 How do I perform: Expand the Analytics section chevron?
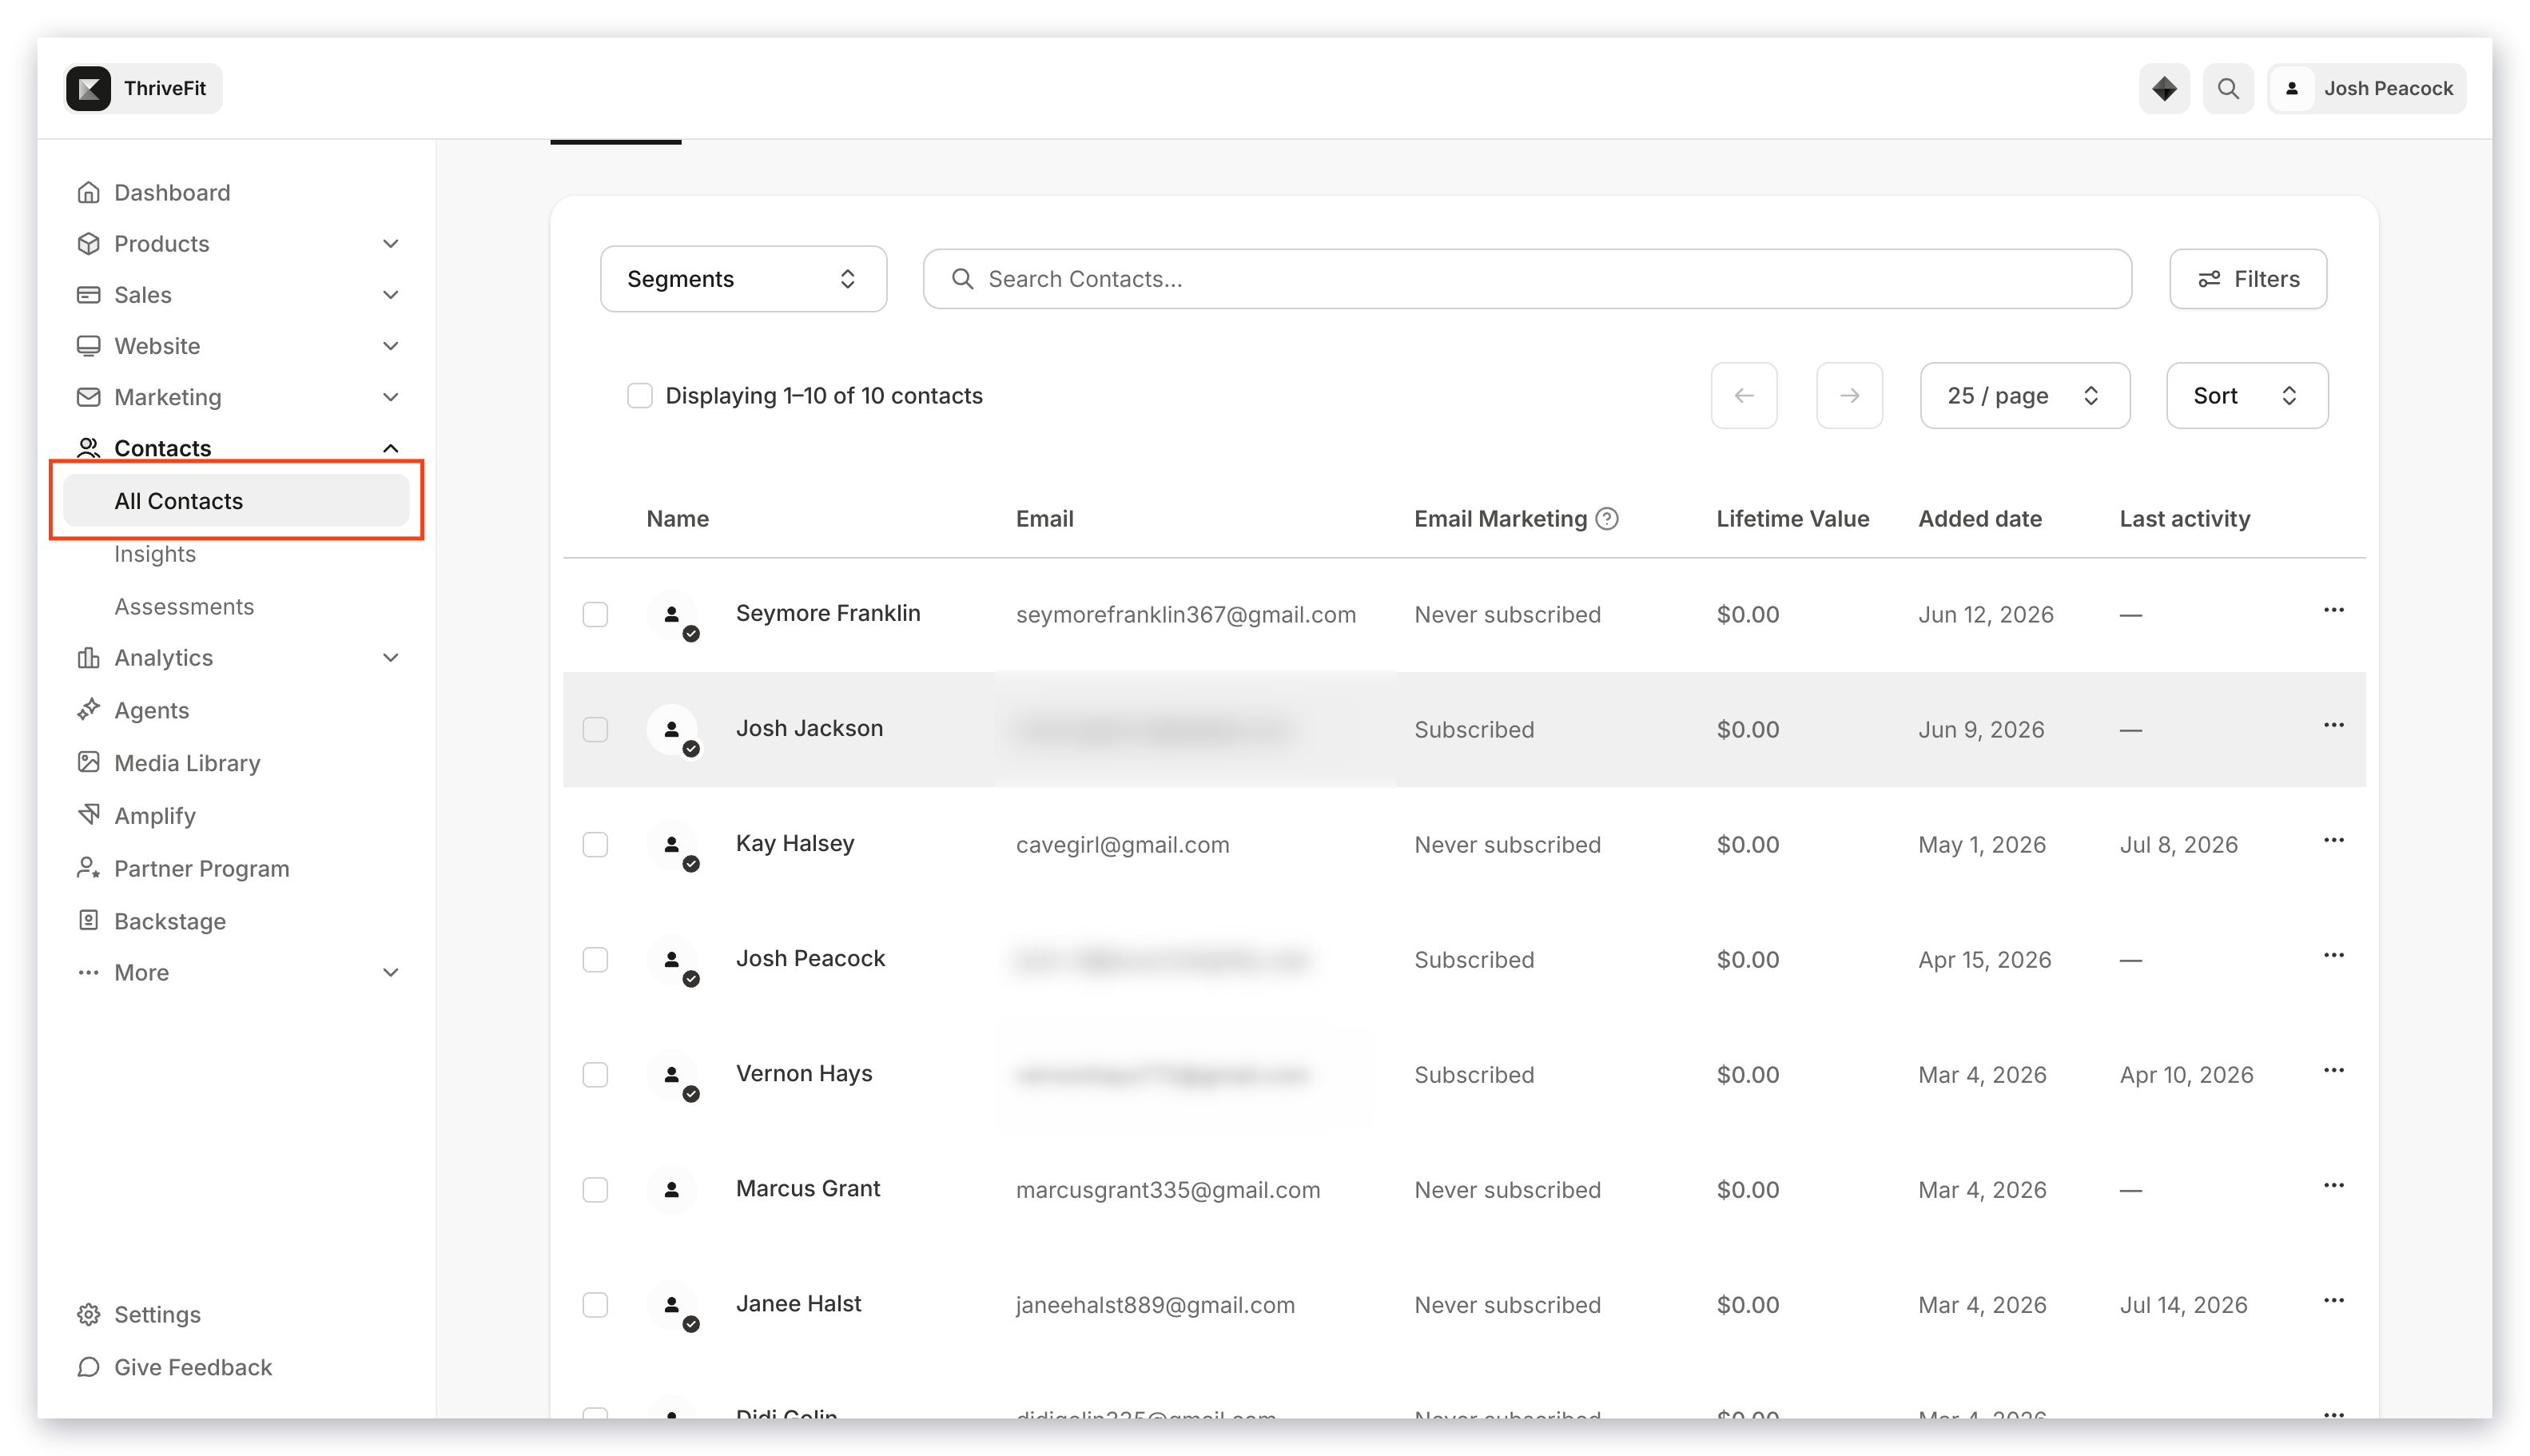pos(391,657)
